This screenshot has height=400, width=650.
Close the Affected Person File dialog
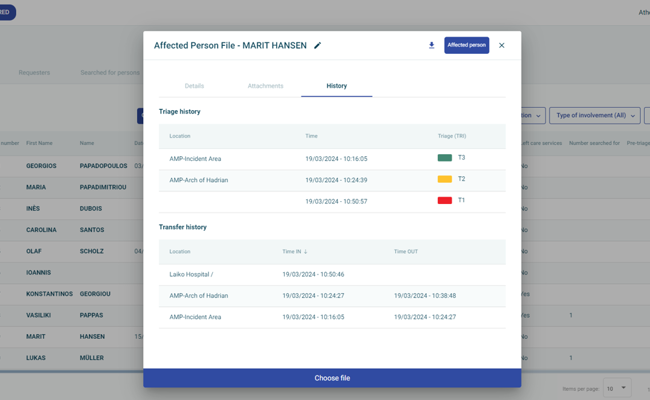pyautogui.click(x=502, y=45)
